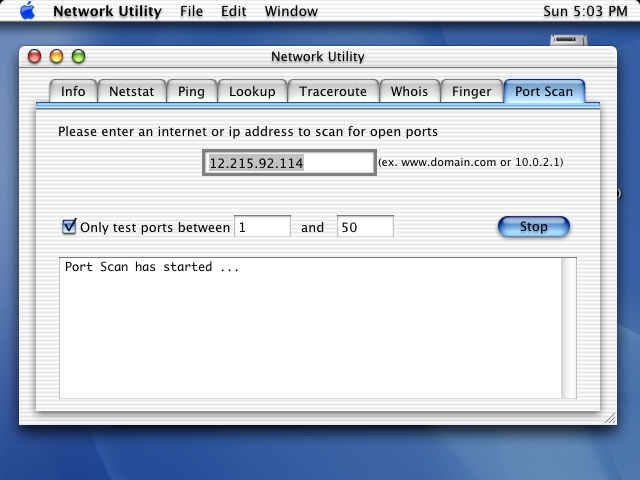Zoom the window with the green button

(78, 56)
